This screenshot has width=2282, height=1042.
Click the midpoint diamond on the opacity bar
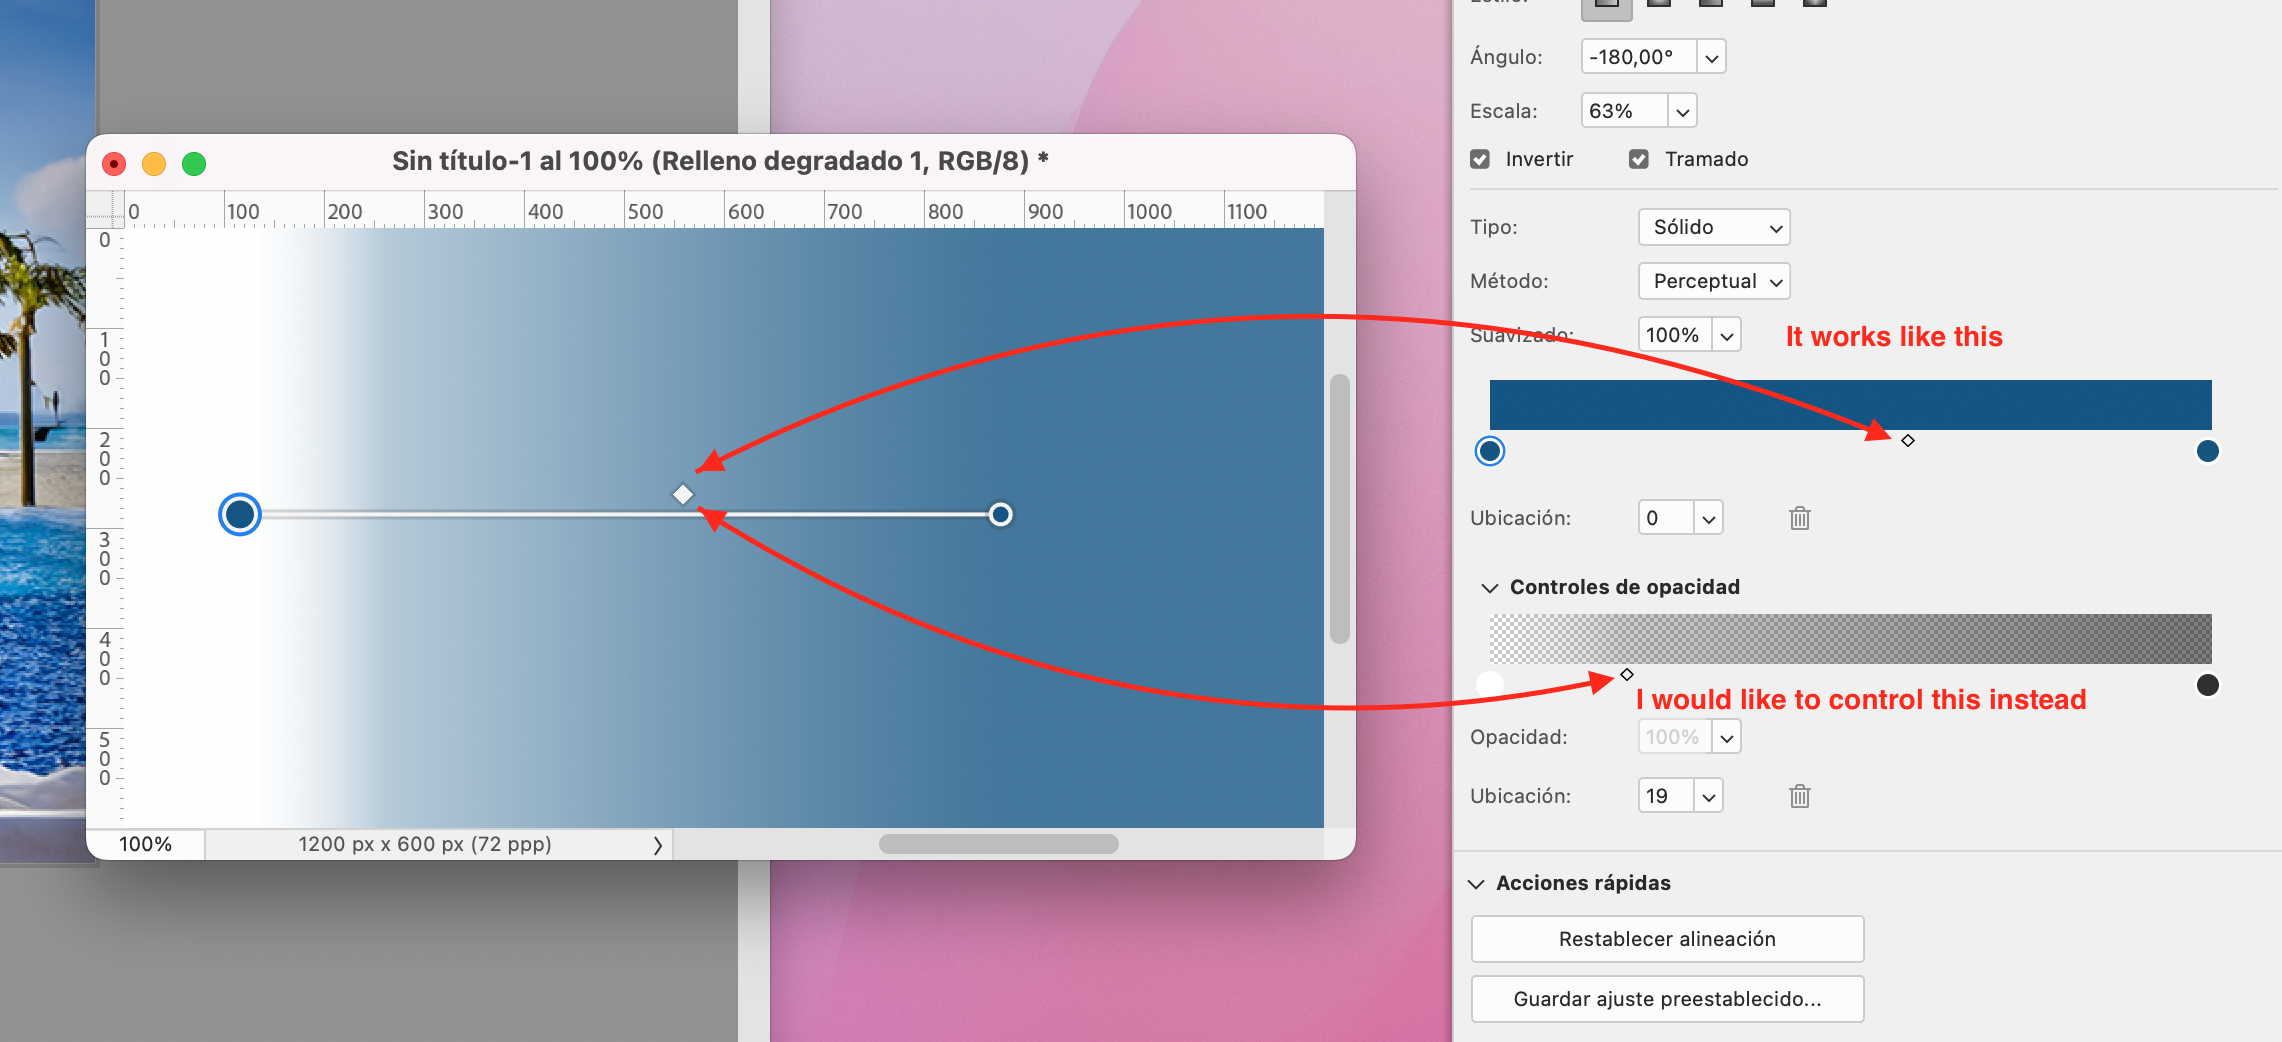point(1627,675)
